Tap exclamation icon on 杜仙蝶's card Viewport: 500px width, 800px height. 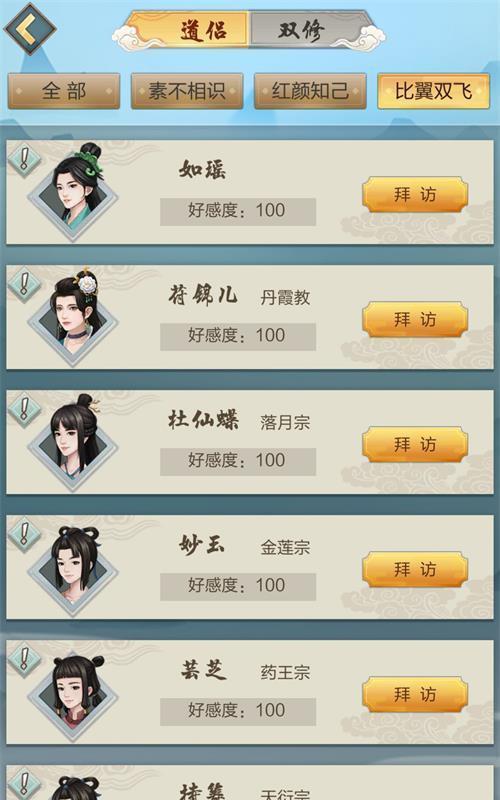pyautogui.click(x=24, y=409)
